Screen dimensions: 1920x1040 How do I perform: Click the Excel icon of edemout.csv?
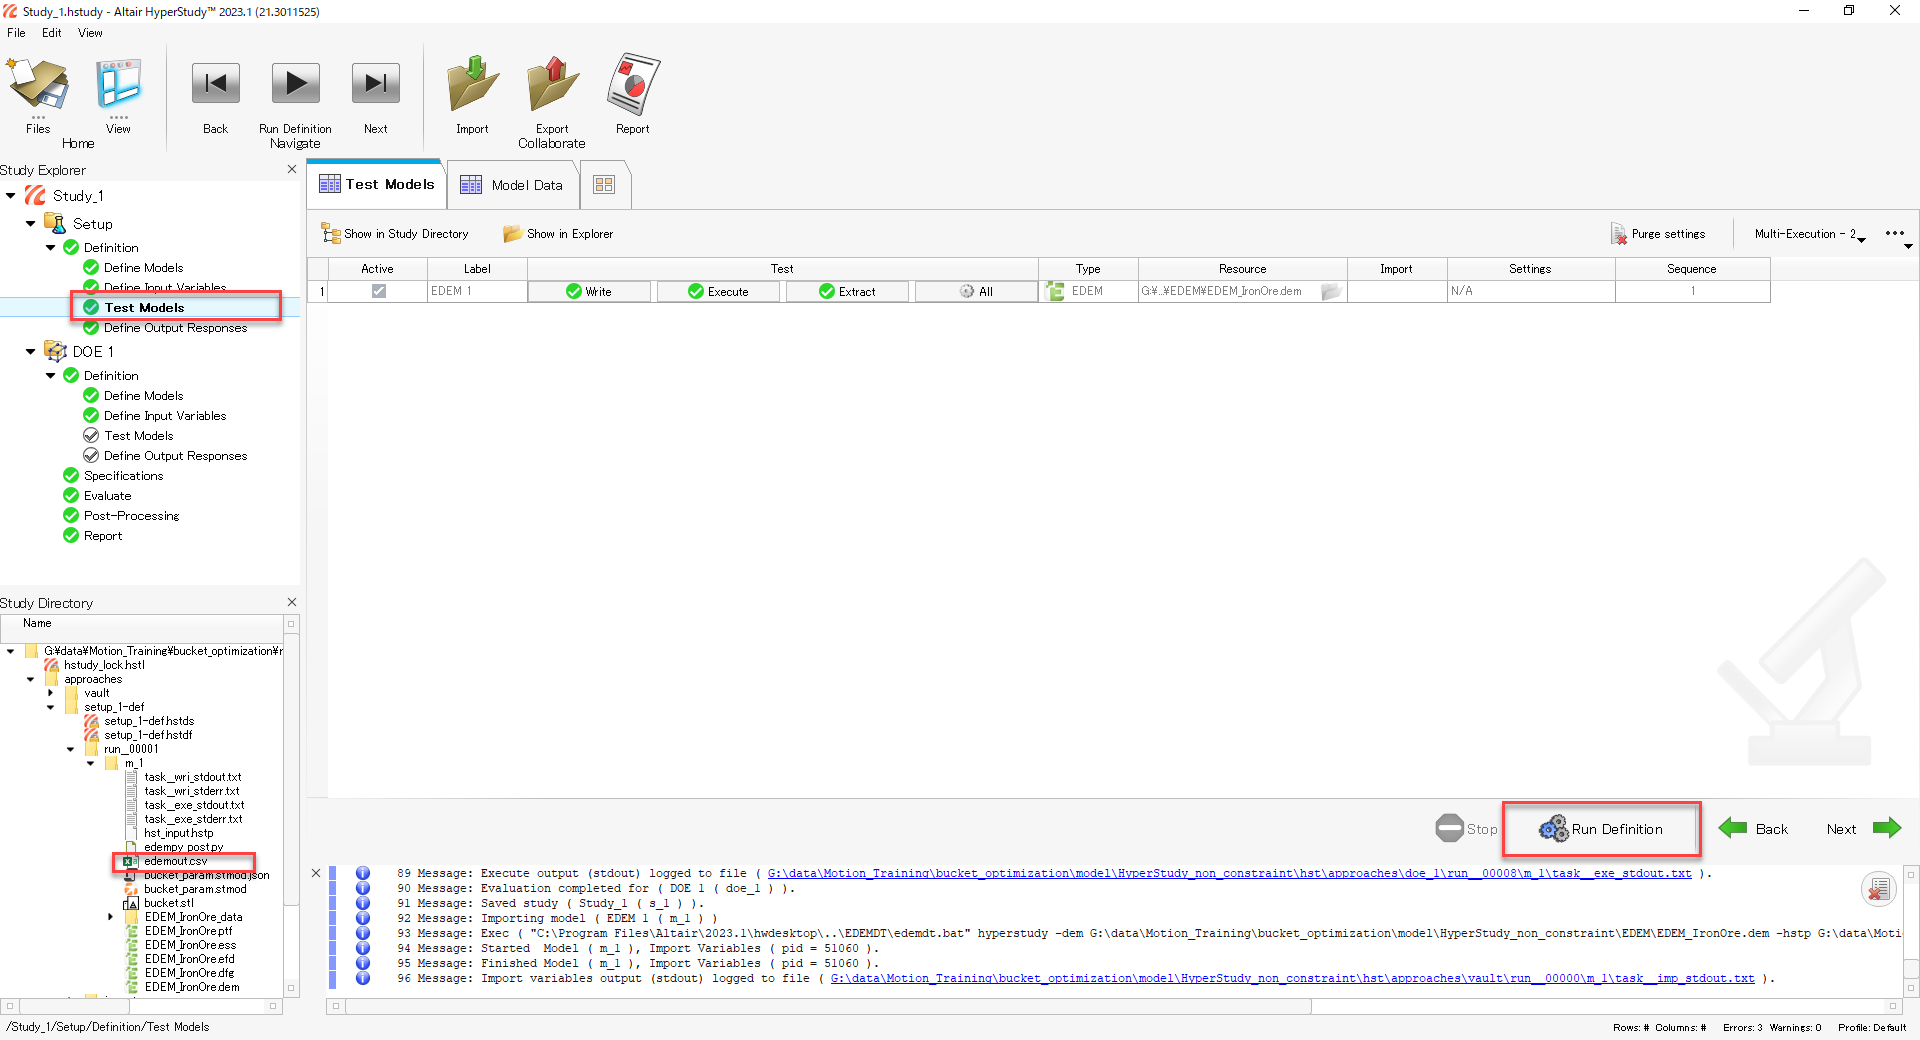point(130,861)
